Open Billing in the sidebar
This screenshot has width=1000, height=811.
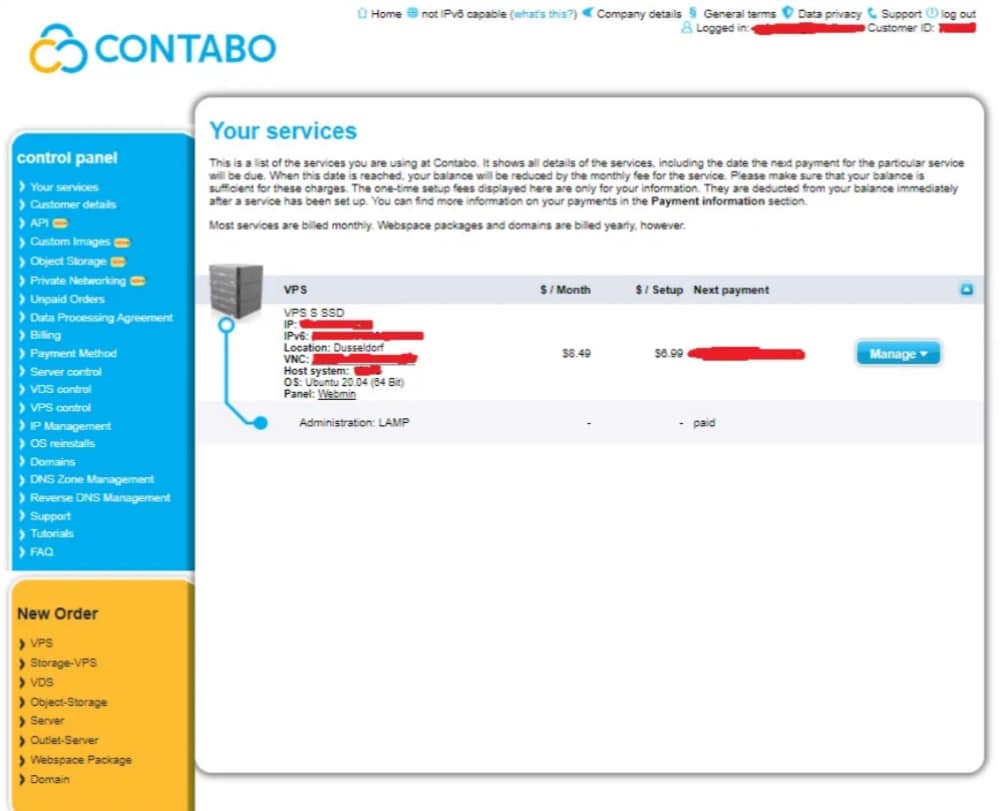point(45,336)
